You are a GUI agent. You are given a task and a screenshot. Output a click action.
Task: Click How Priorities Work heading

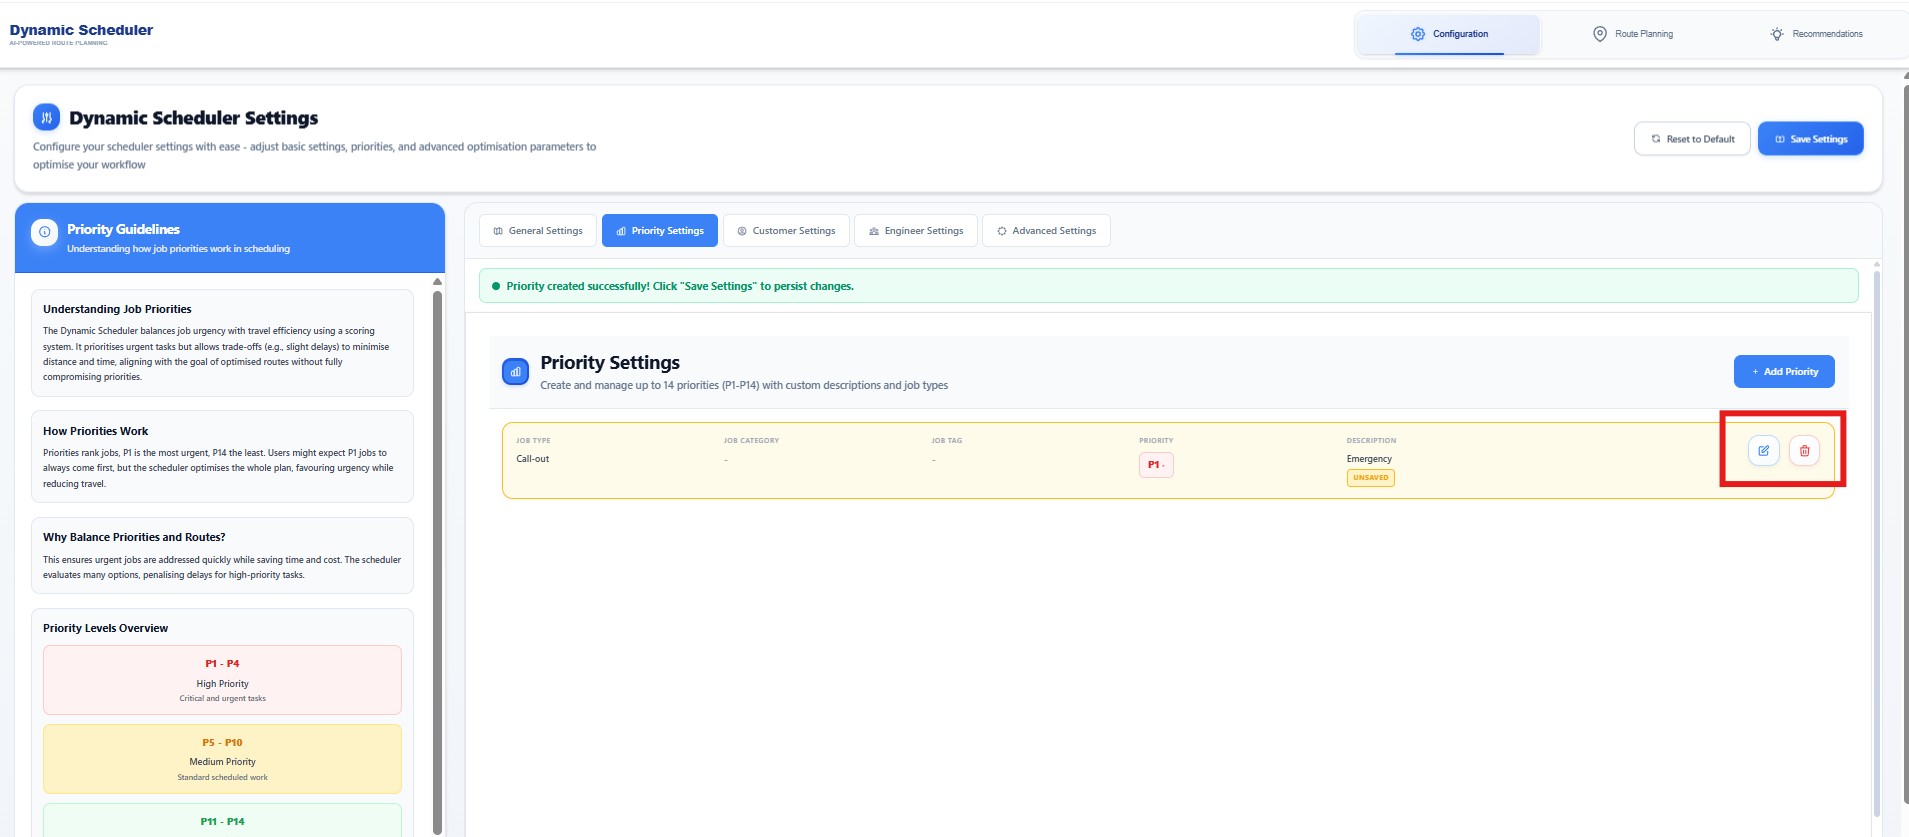(95, 431)
